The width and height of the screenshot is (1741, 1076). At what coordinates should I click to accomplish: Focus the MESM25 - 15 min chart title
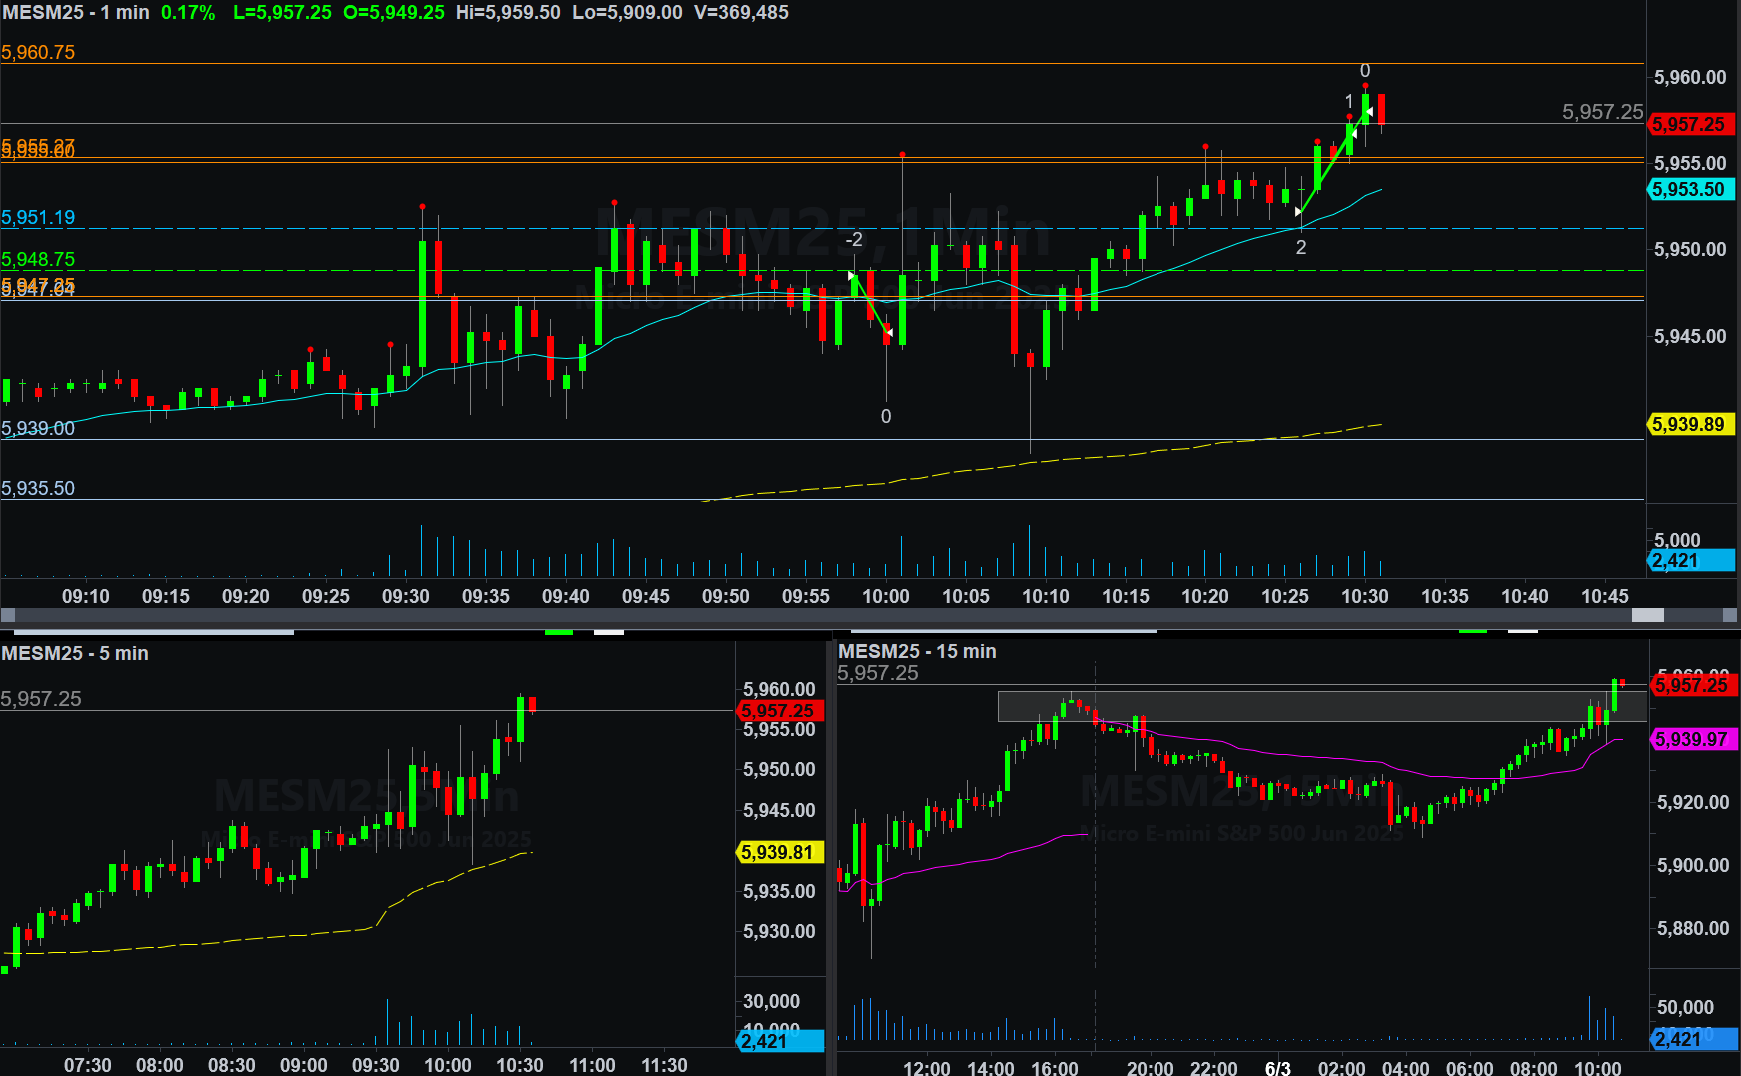pos(917,651)
